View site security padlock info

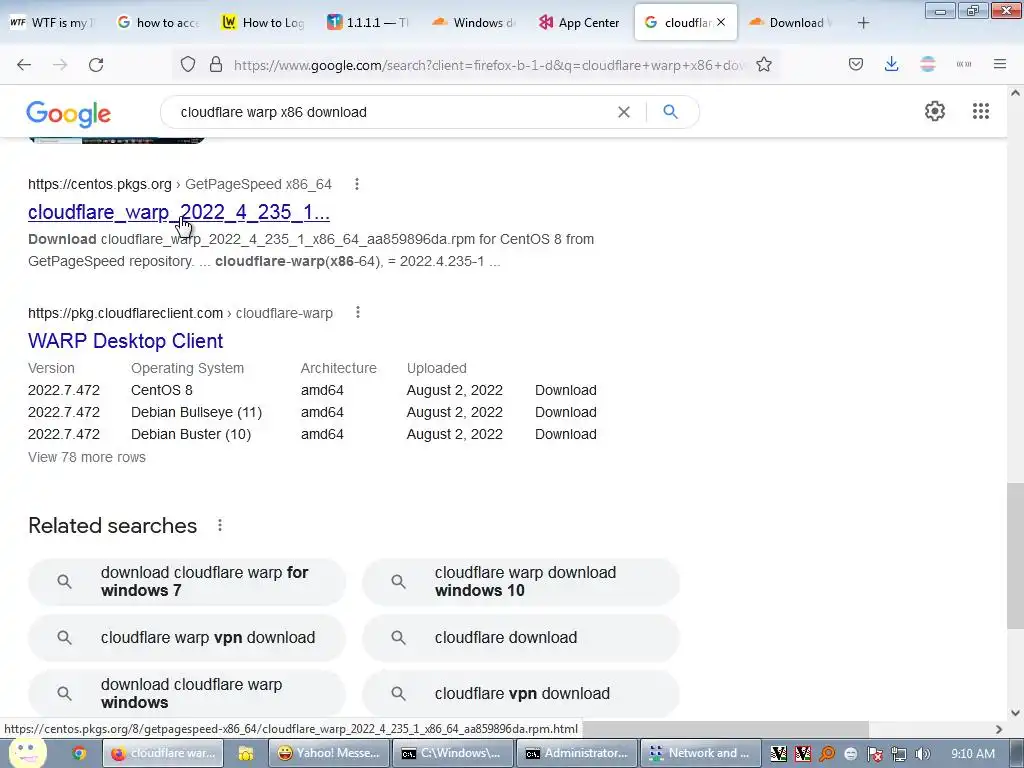point(216,65)
